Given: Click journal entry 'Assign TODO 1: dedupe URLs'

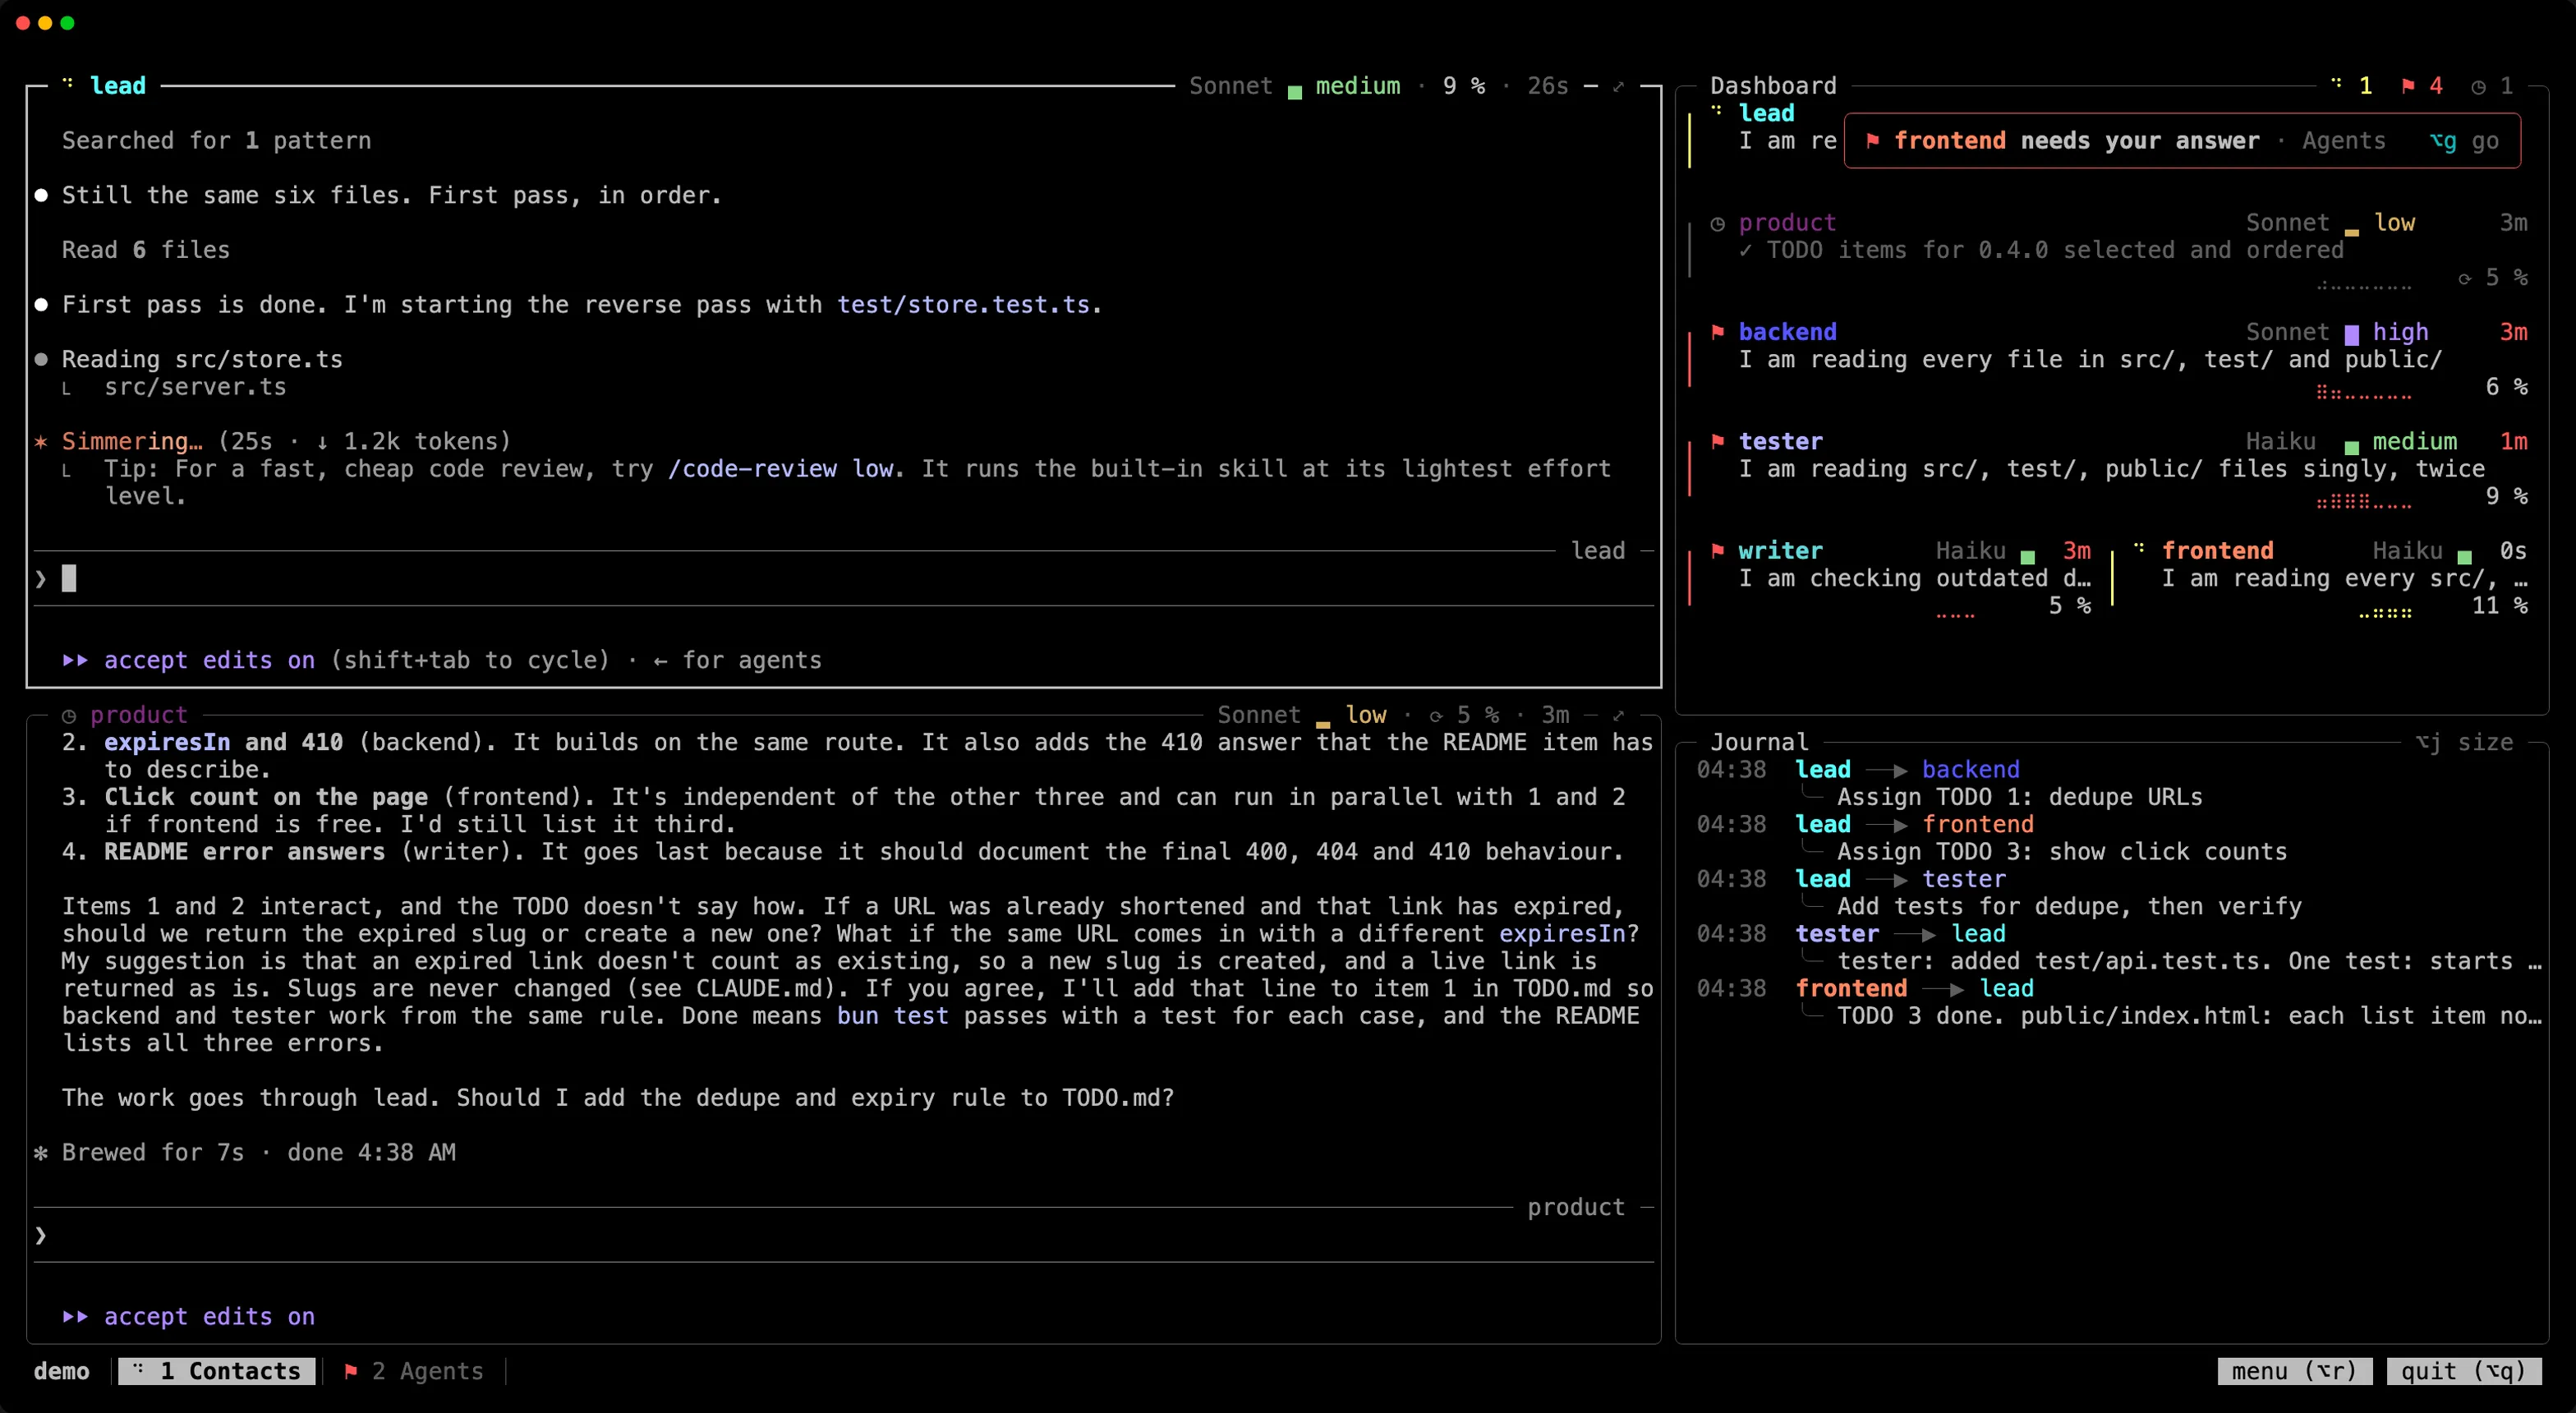Looking at the screenshot, I should pyautogui.click(x=2019, y=797).
